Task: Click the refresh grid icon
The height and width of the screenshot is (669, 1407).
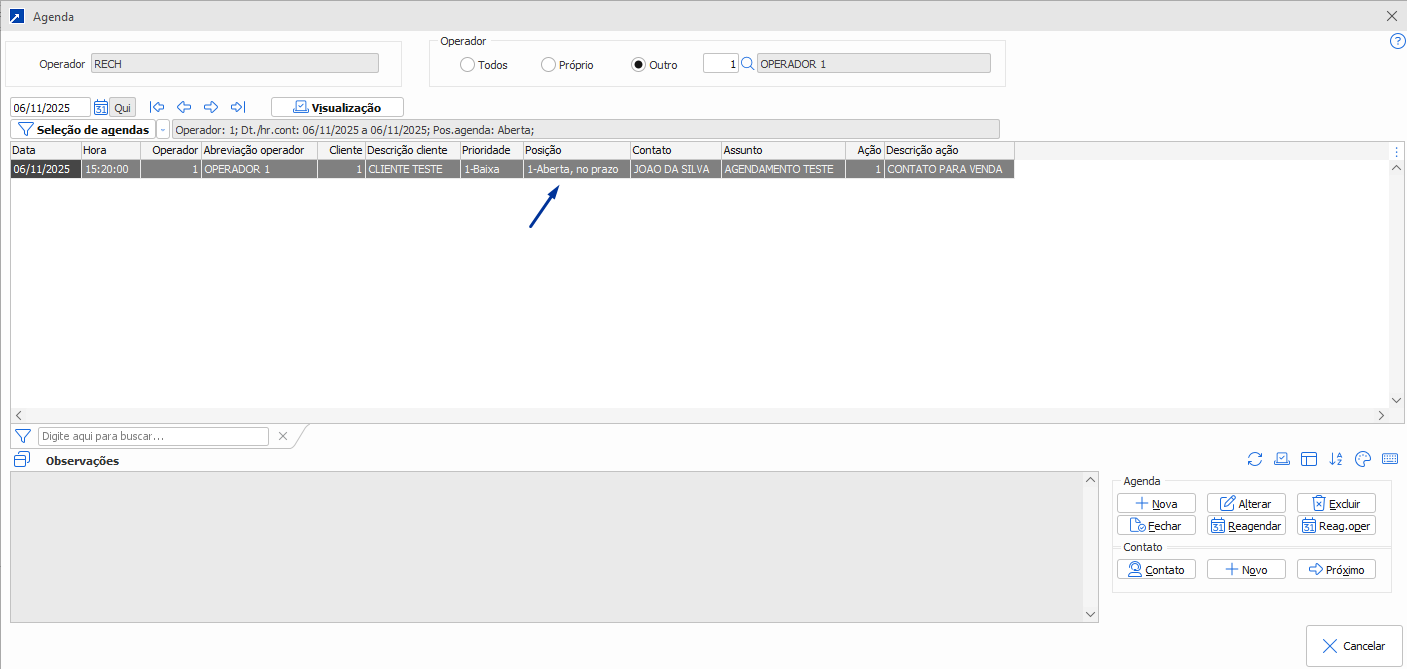Action: click(x=1255, y=459)
